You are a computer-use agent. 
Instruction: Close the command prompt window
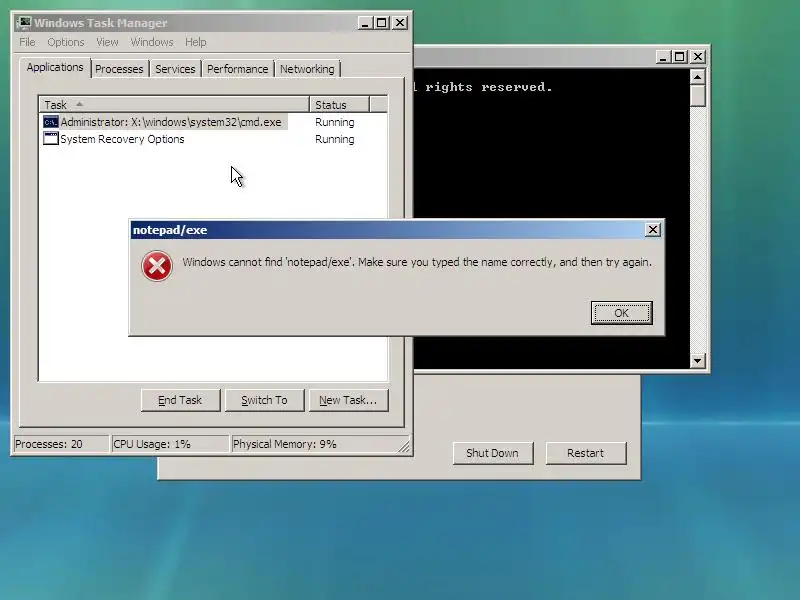(x=698, y=57)
